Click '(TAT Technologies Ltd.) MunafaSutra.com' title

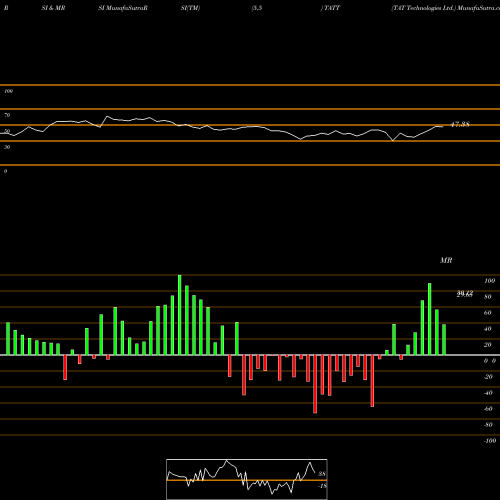coord(446,8)
